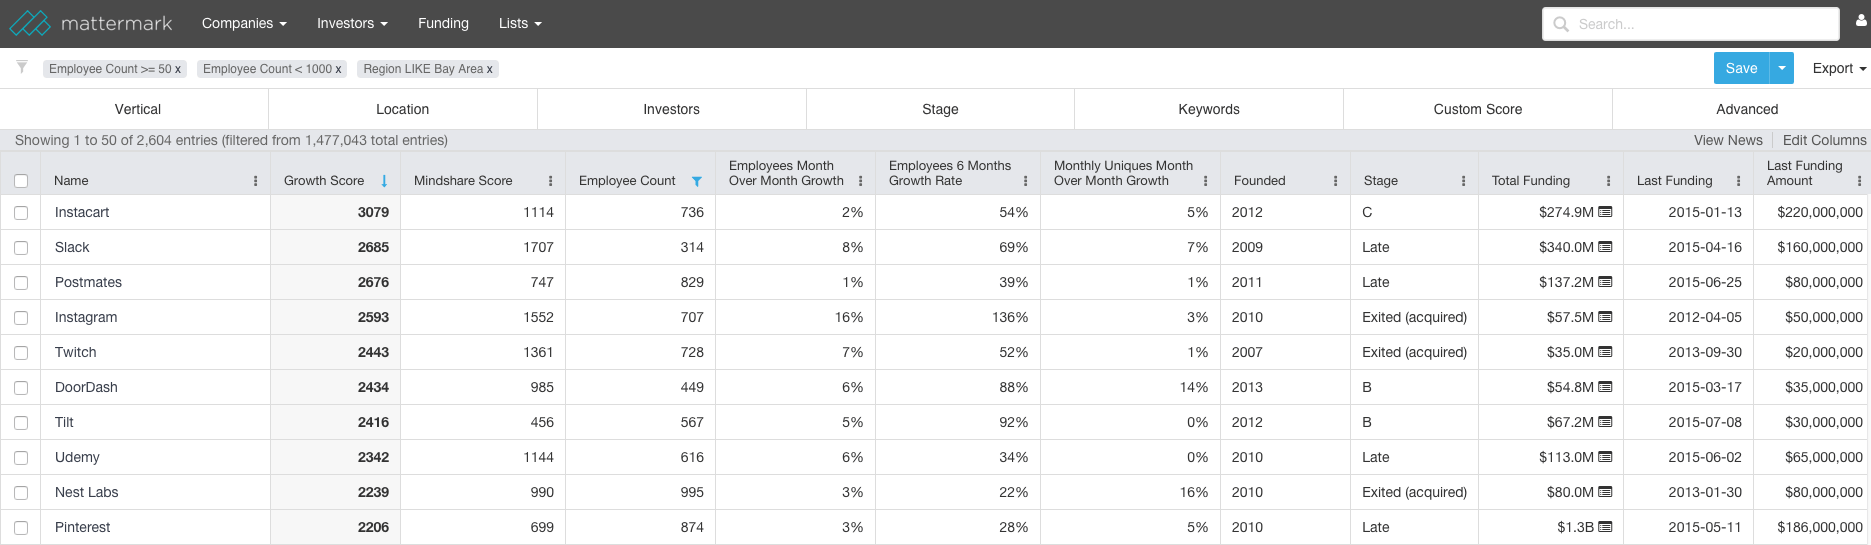Open Stage column options icon

1464,181
